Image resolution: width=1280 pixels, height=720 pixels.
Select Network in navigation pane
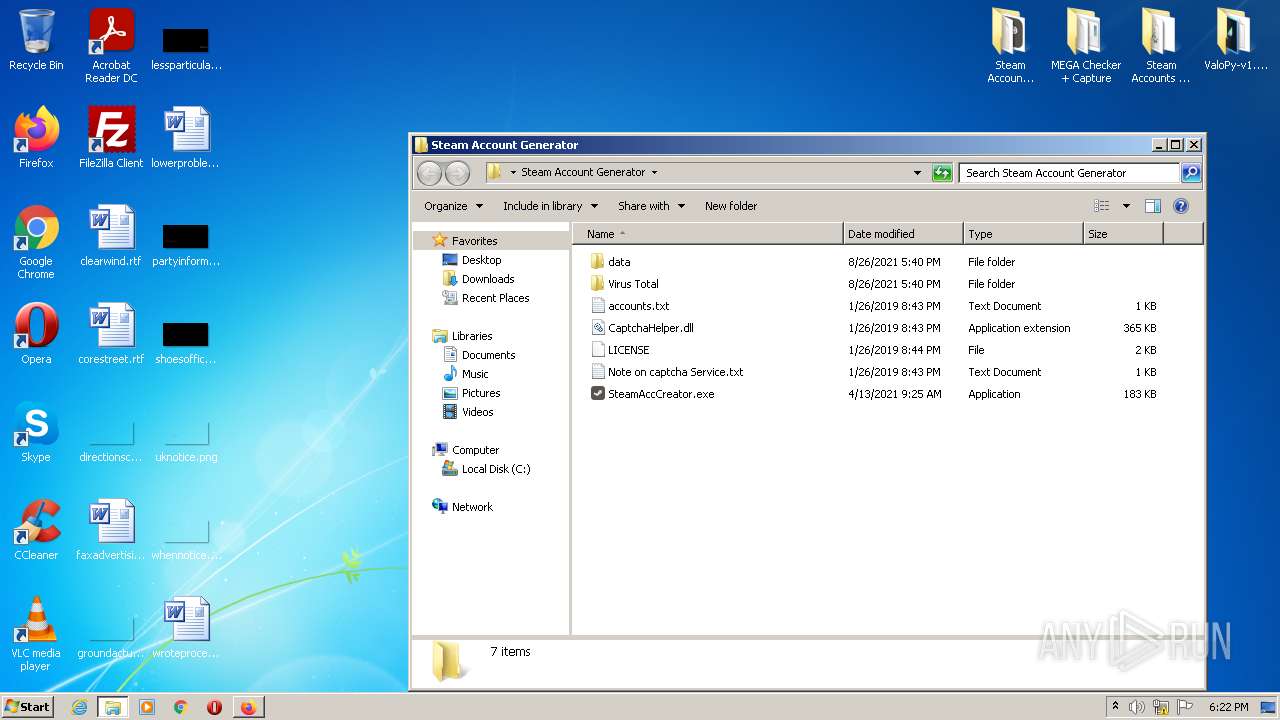[472, 507]
